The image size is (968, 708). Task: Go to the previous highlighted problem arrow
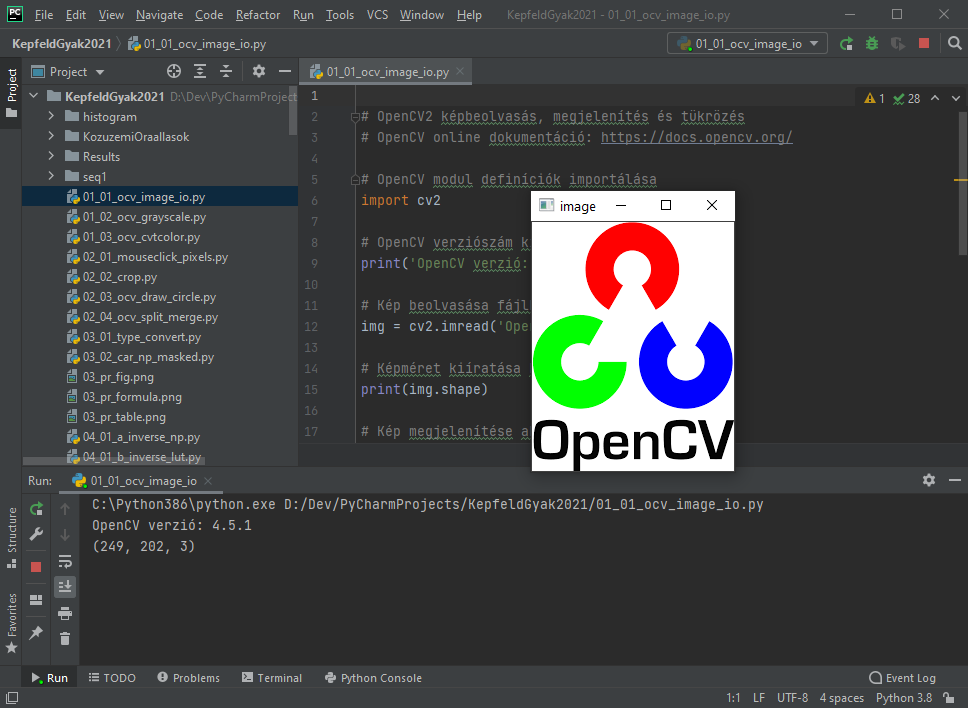pyautogui.click(x=935, y=98)
